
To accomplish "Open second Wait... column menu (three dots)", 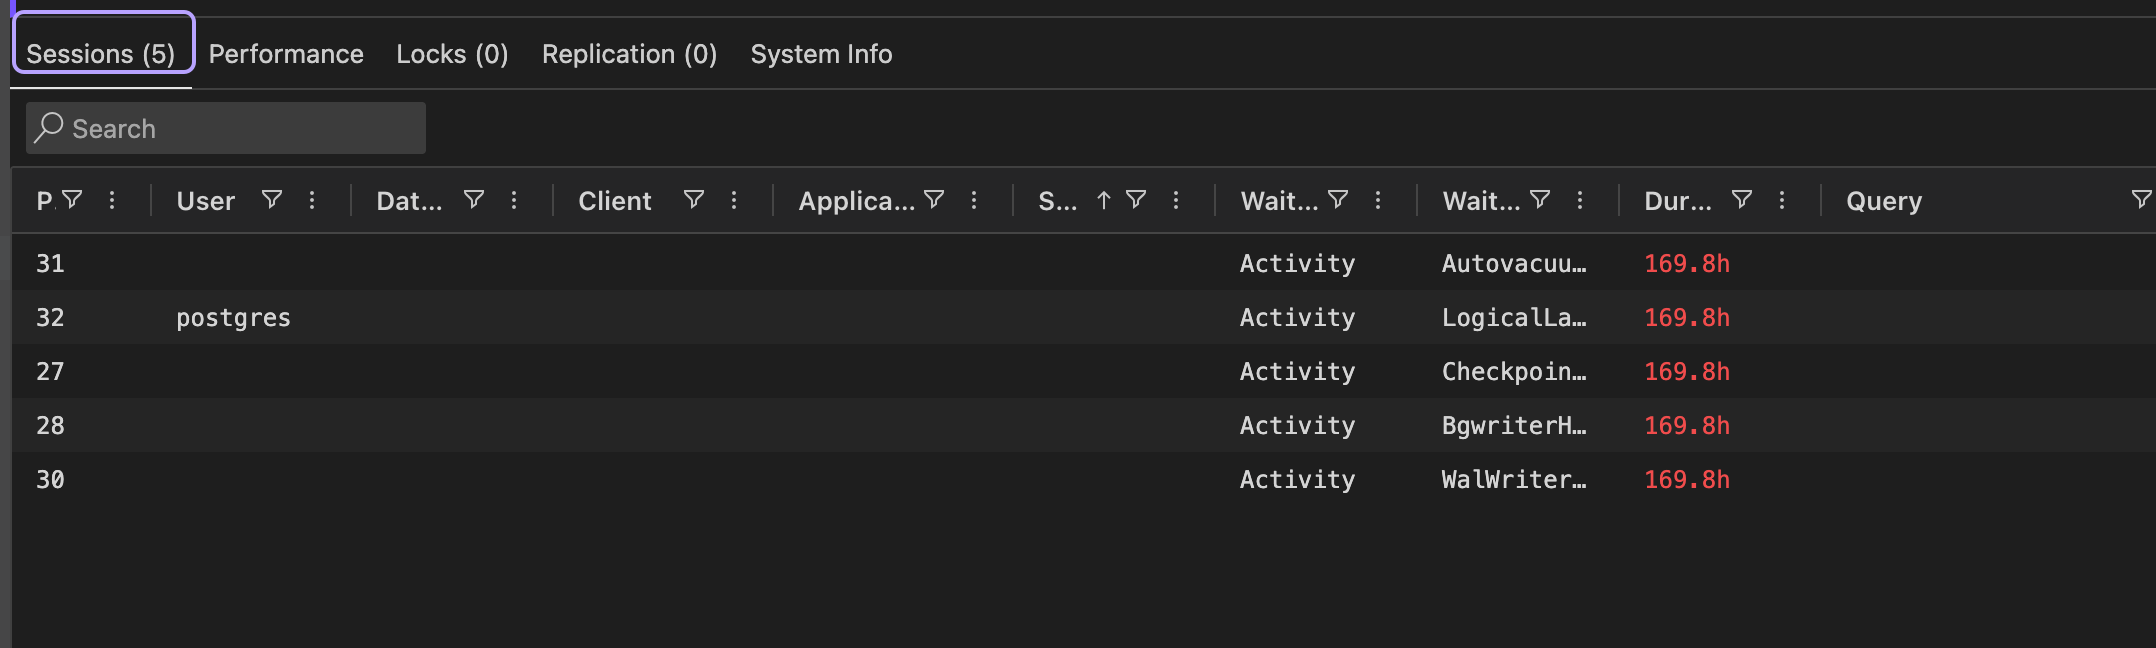I will (x=1580, y=200).
